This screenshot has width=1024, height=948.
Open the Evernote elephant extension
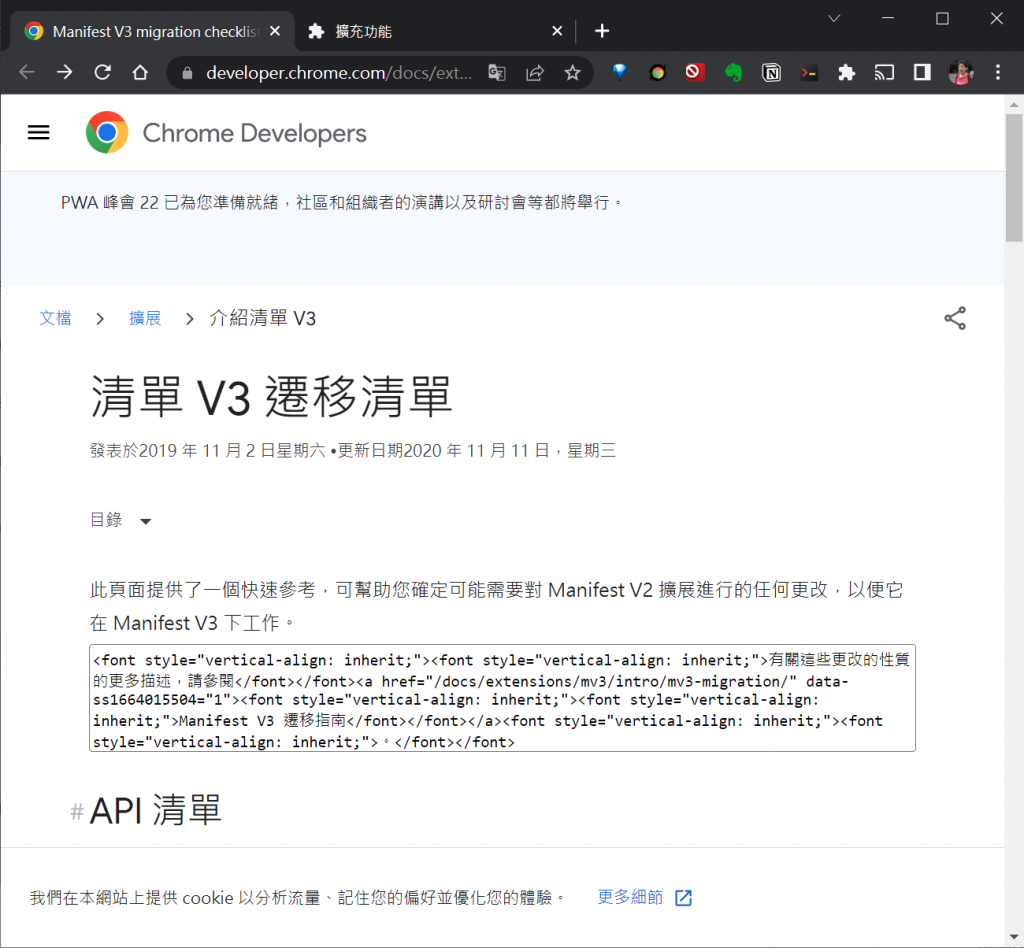pyautogui.click(x=733, y=72)
